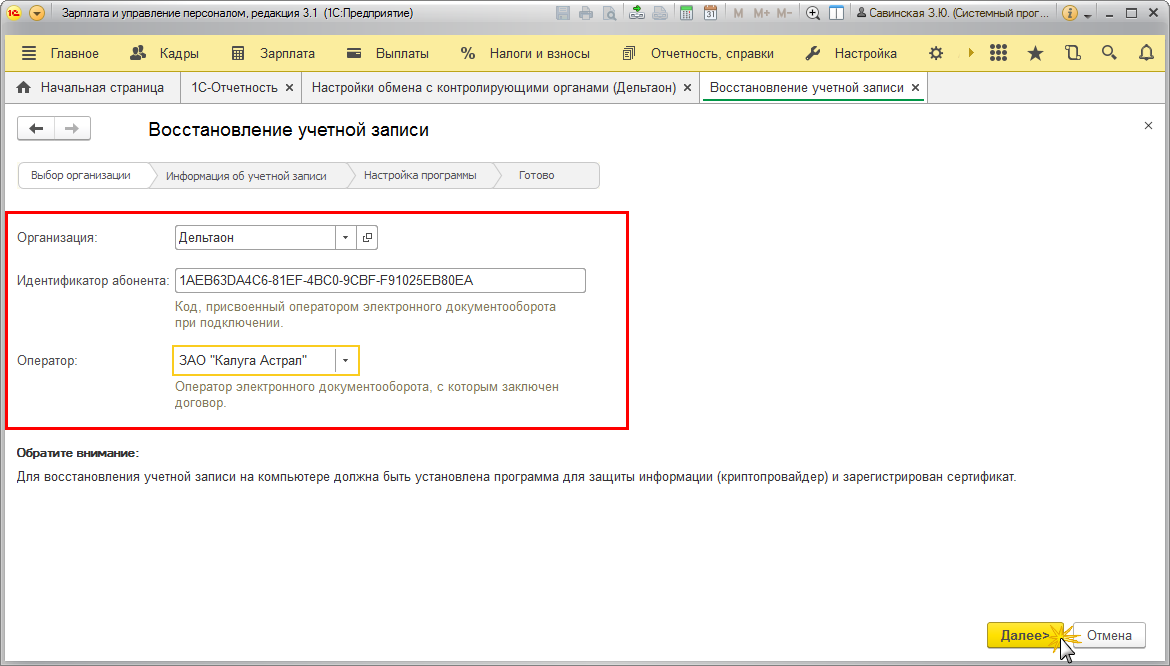The image size is (1170, 666).
Task: Close the Настройки обмена tab
Action: 687,88
